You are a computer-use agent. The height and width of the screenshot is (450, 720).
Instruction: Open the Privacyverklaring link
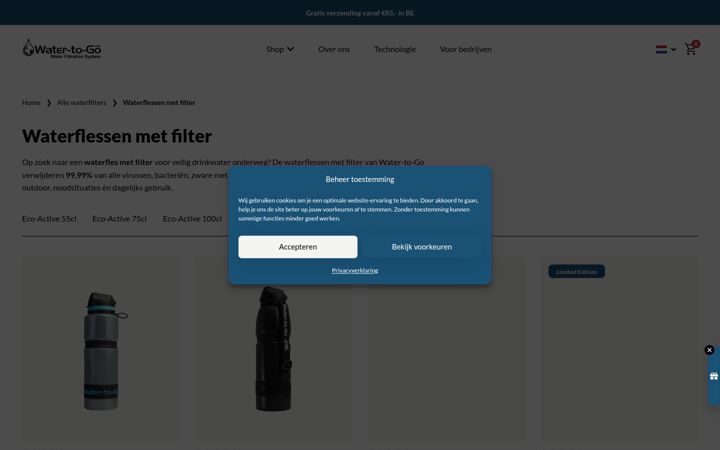click(354, 270)
